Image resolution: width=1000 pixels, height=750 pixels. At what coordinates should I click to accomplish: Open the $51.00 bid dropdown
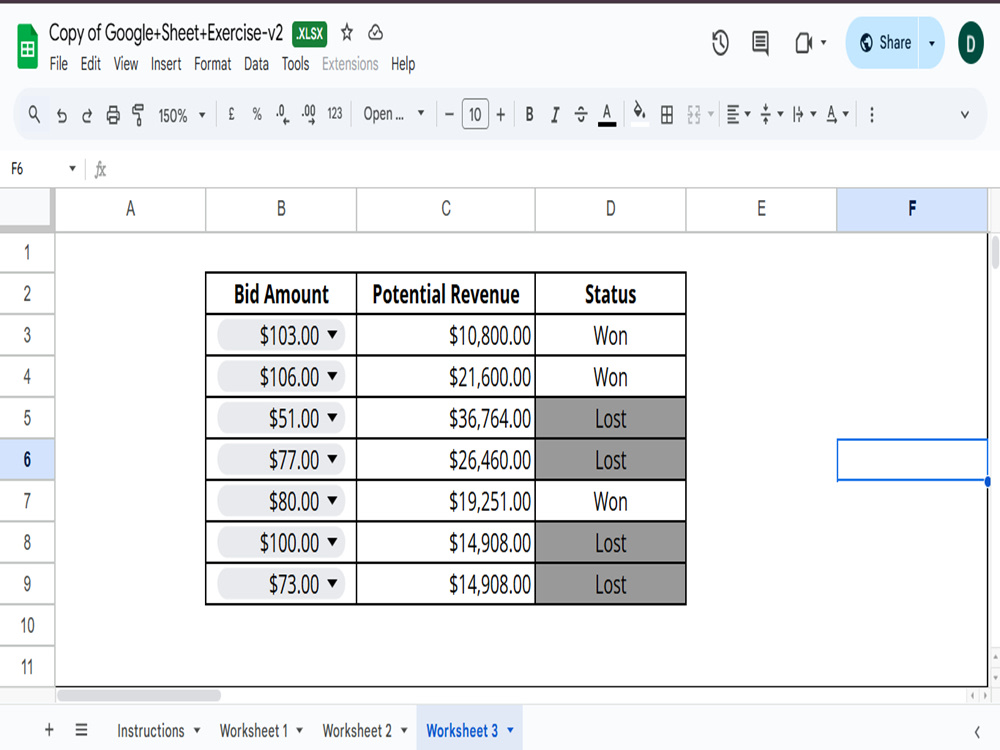click(x=332, y=417)
